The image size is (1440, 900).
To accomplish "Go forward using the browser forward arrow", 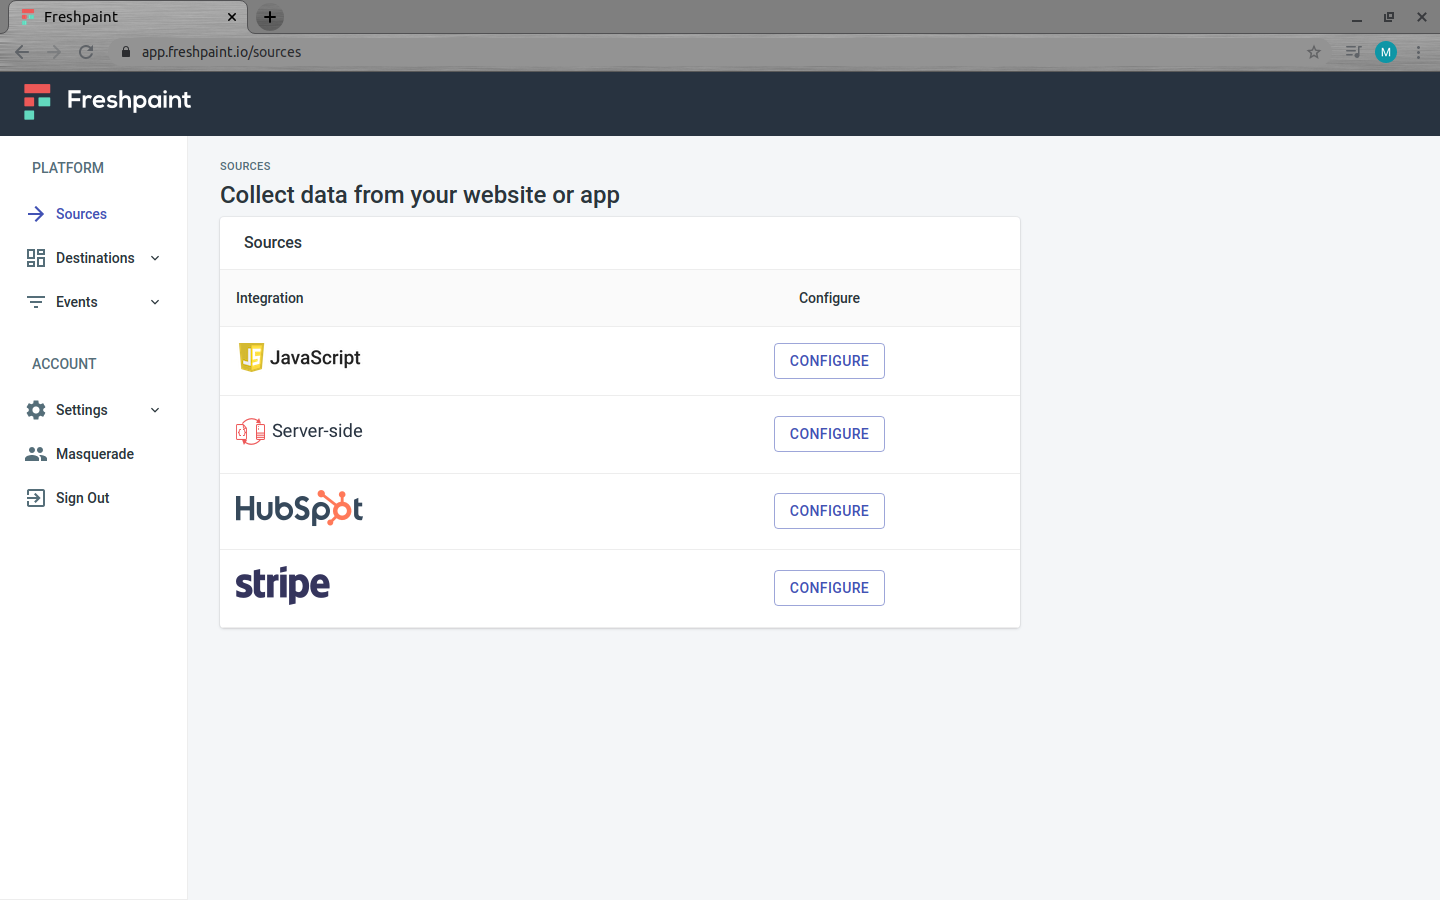I will point(54,52).
